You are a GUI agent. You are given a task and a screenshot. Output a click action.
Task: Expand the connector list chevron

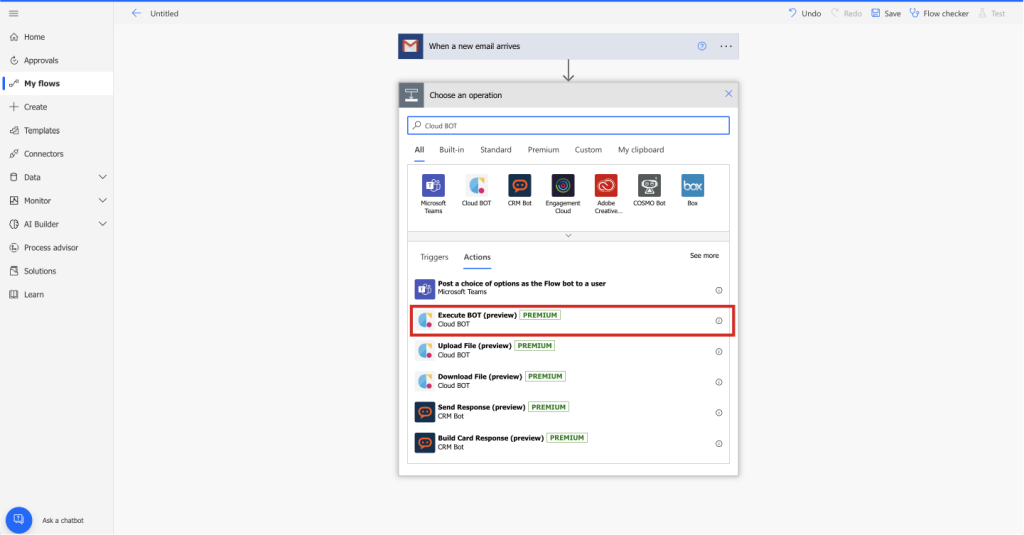[x=568, y=236]
